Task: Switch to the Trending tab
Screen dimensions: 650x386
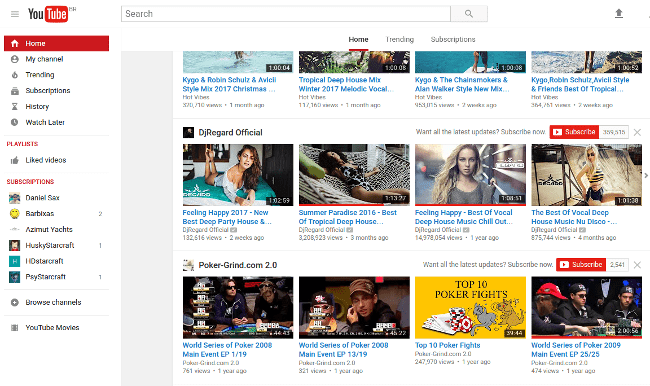Action: 400,39
